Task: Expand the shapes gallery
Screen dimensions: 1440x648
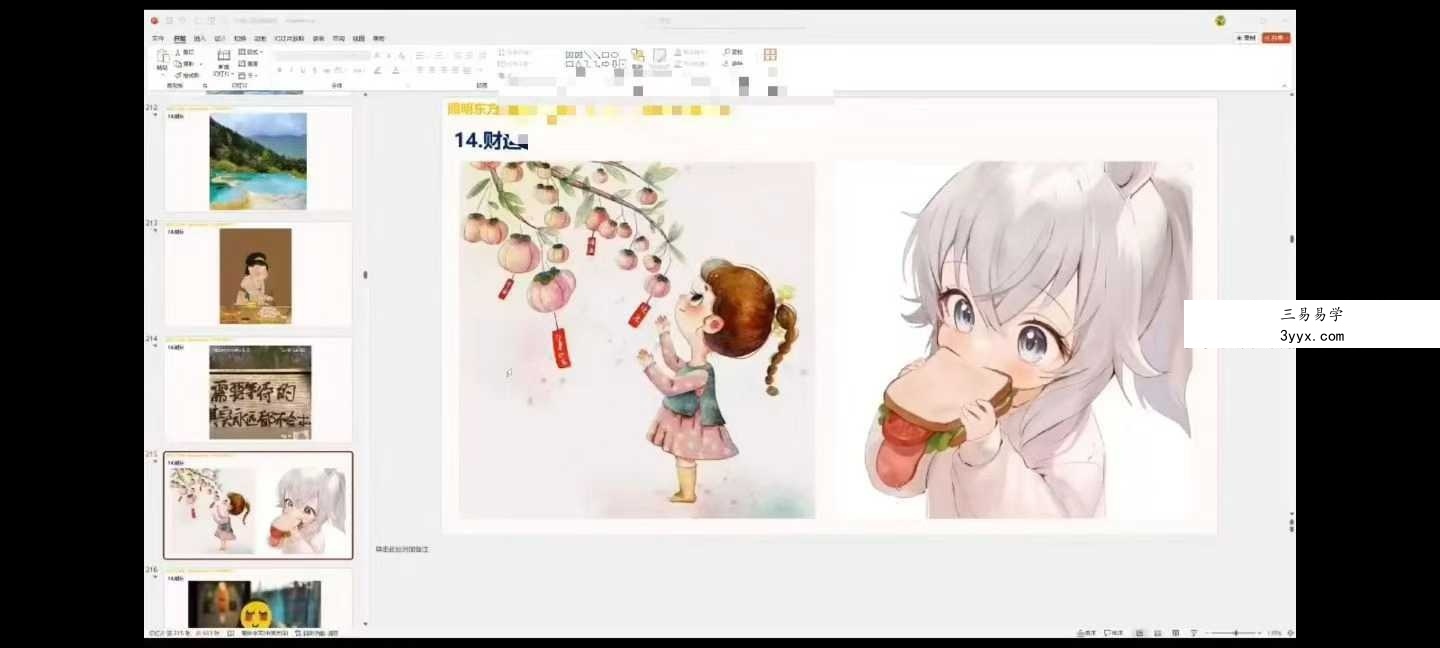Action: [622, 62]
